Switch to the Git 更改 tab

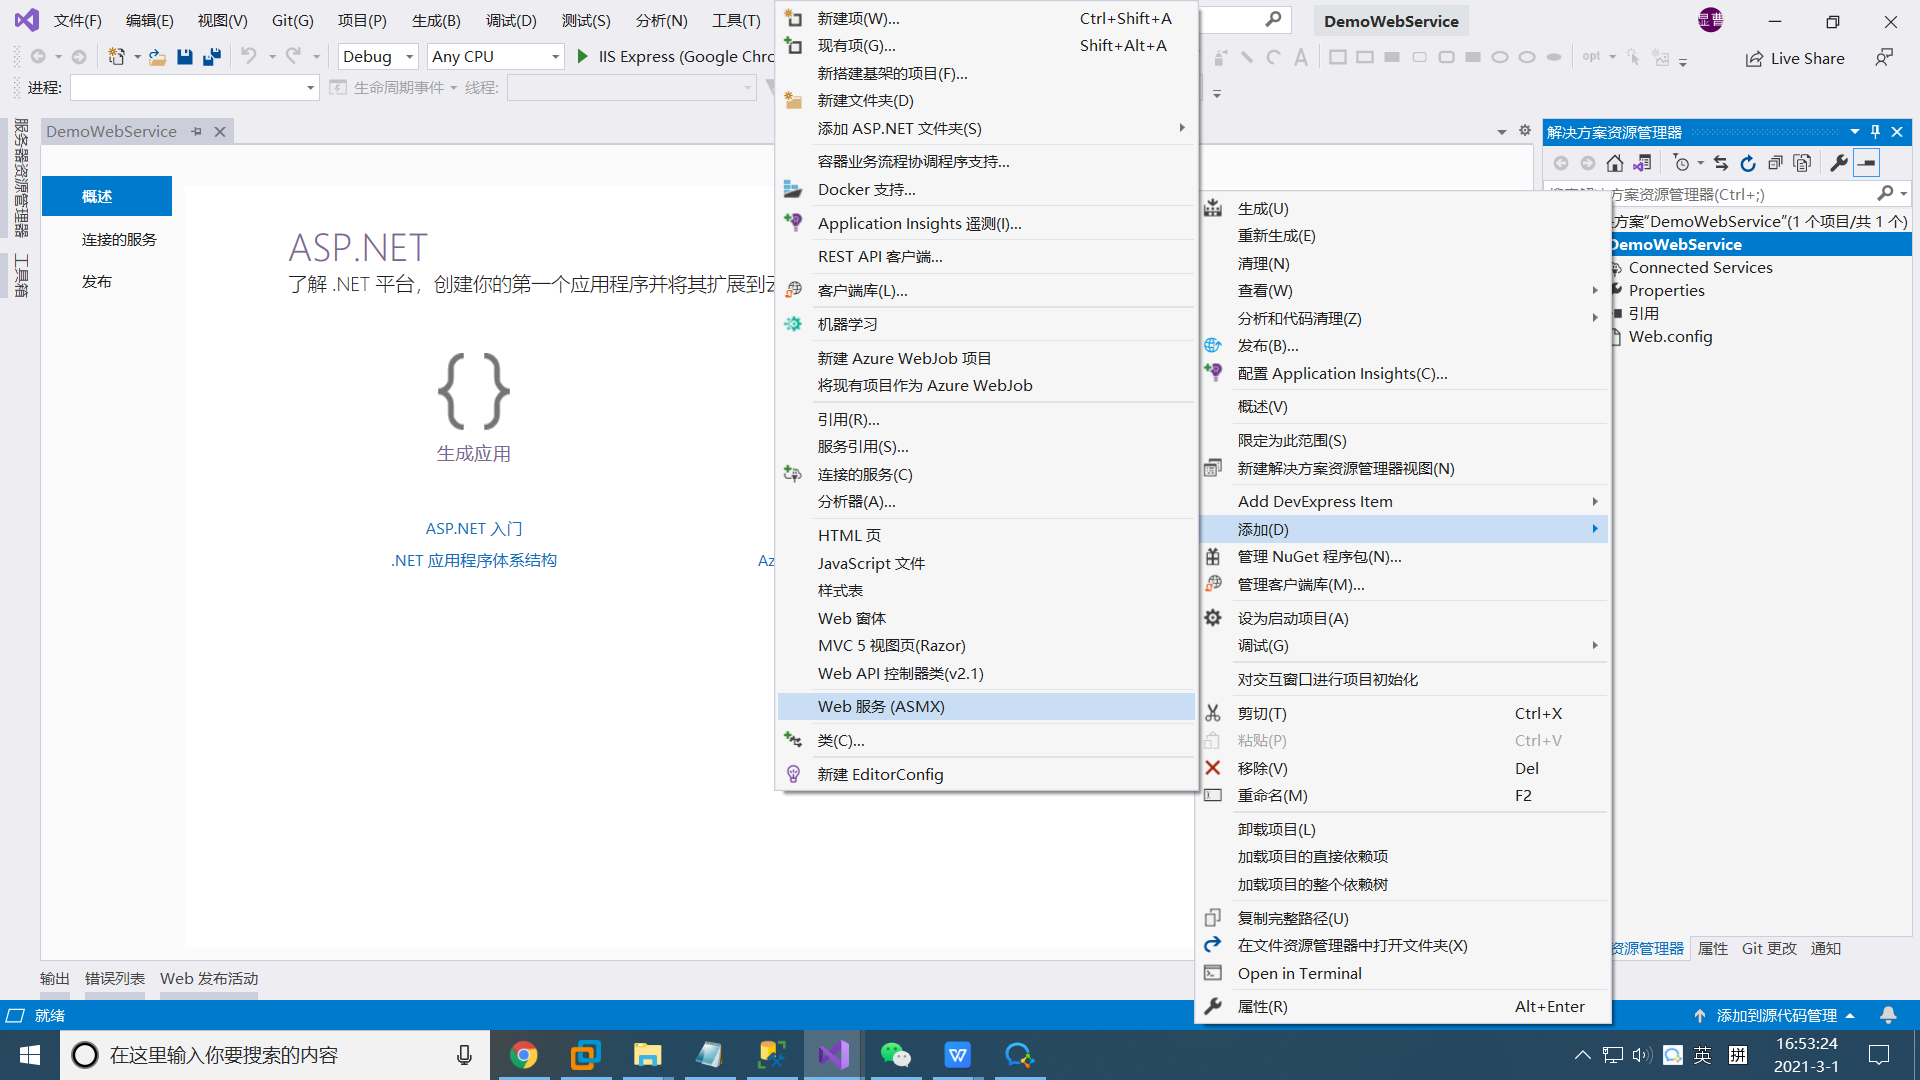pyautogui.click(x=1769, y=948)
